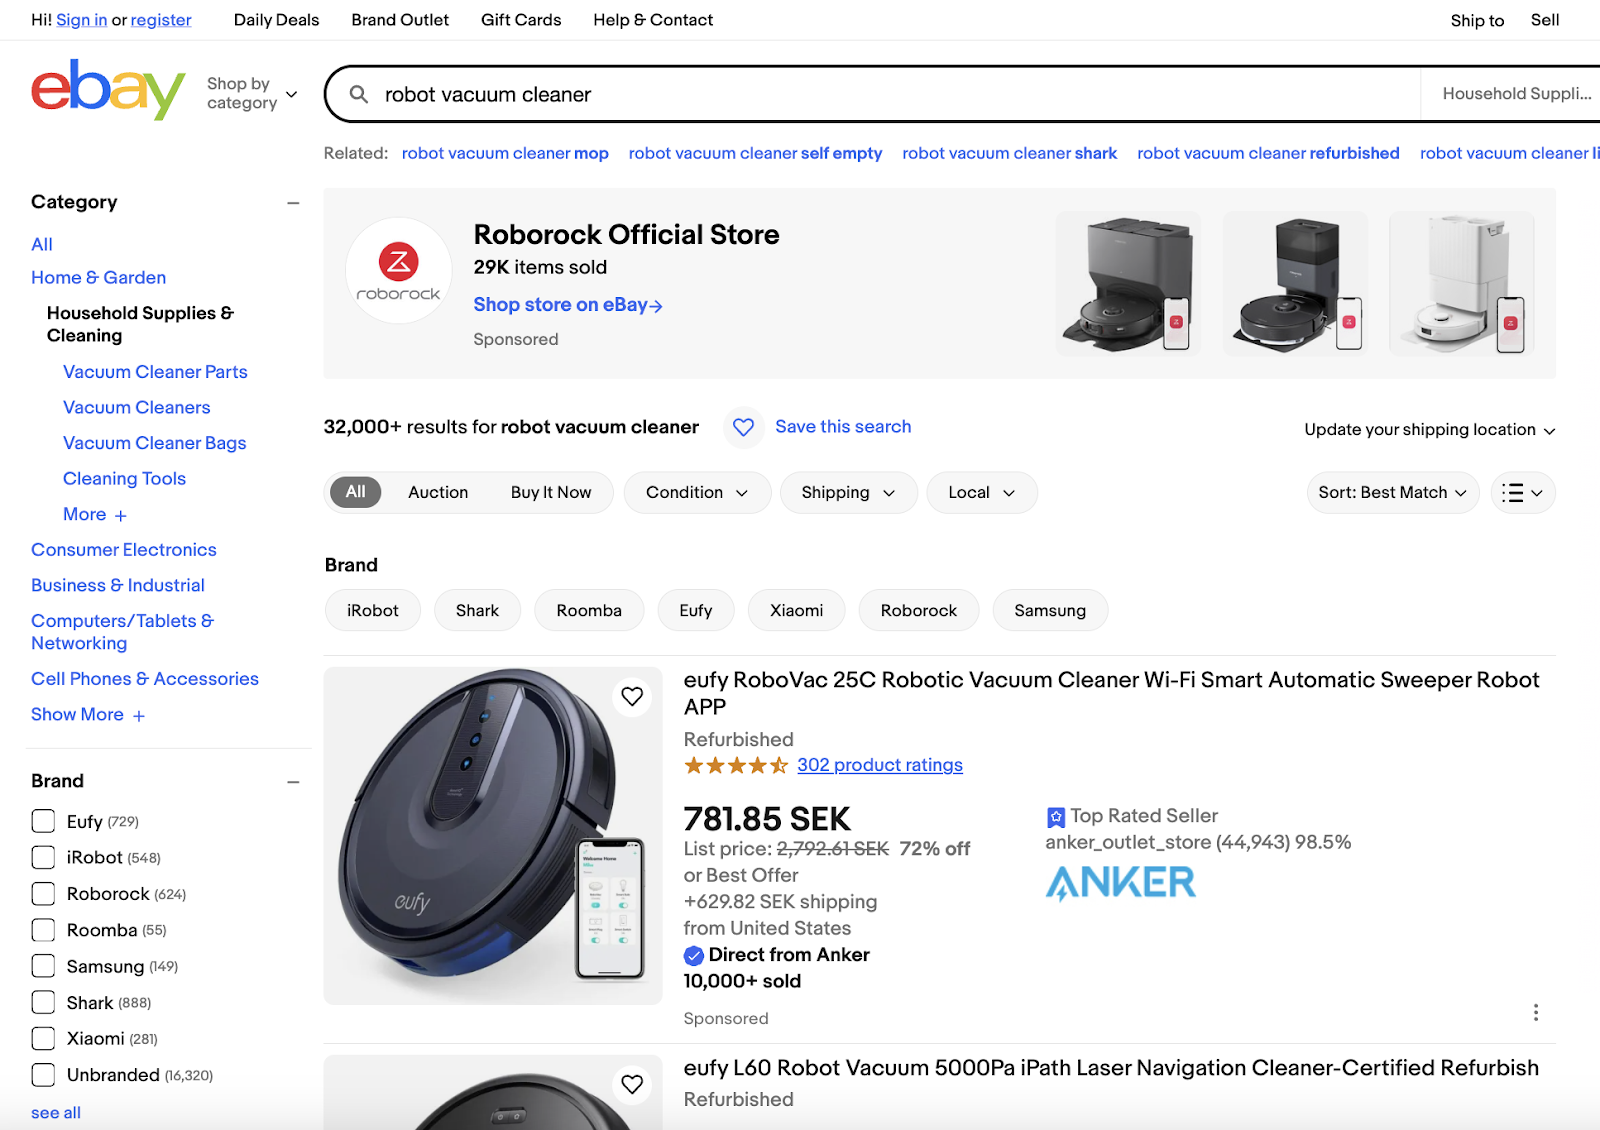Open Brand Outlet in top menu

coord(400,20)
